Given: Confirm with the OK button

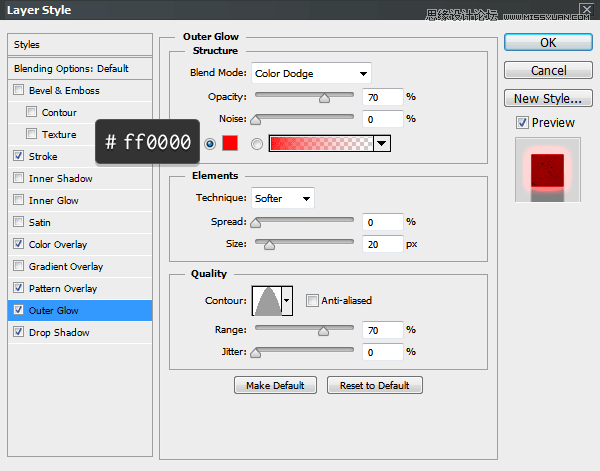Looking at the screenshot, I should [x=548, y=42].
